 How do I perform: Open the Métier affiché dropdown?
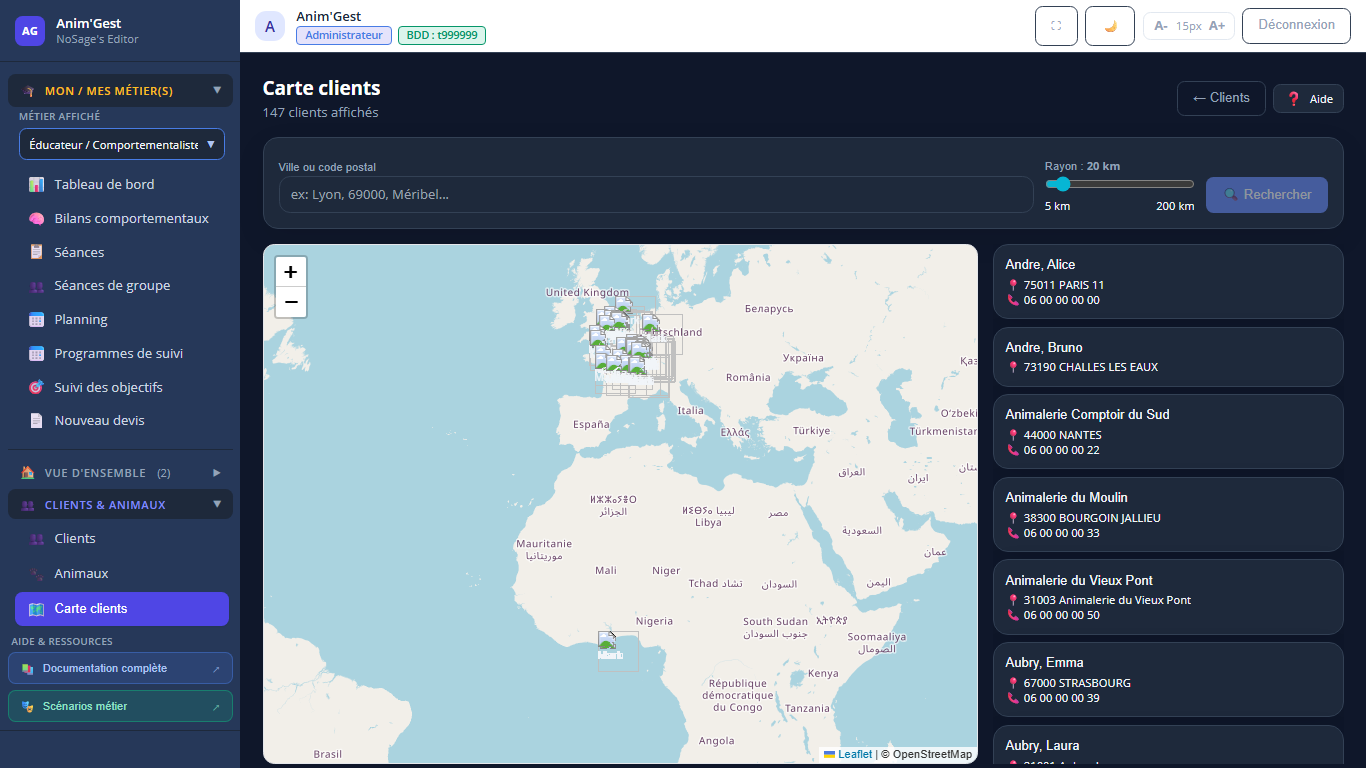[122, 144]
